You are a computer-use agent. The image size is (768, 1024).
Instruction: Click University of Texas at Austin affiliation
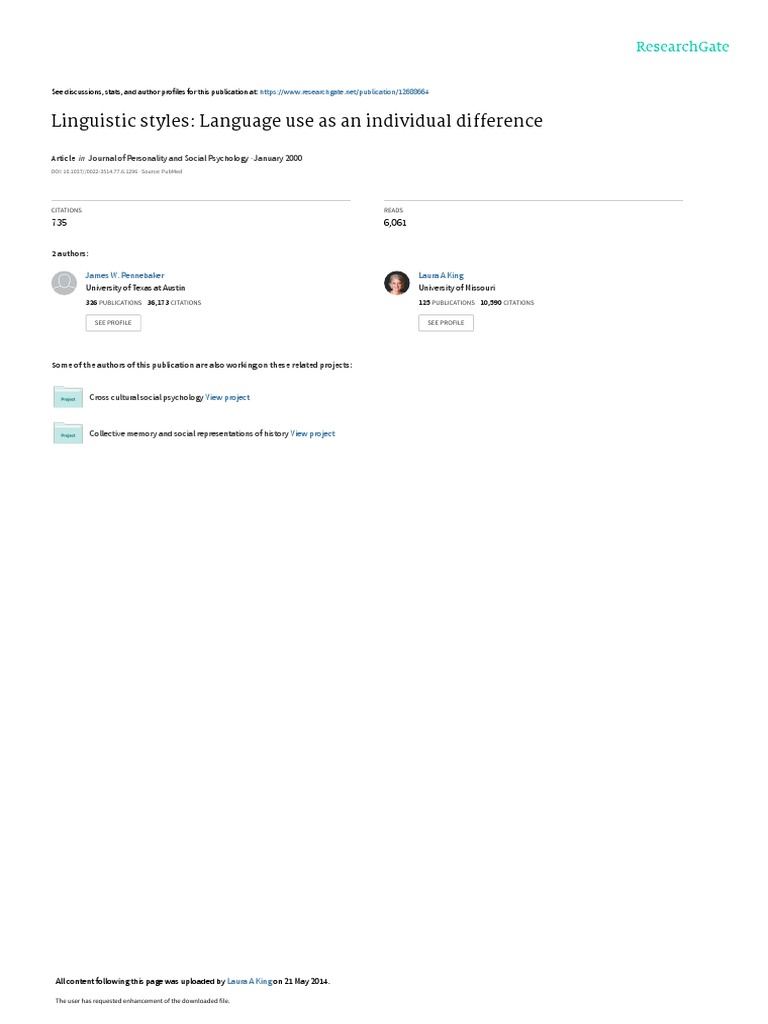135,288
